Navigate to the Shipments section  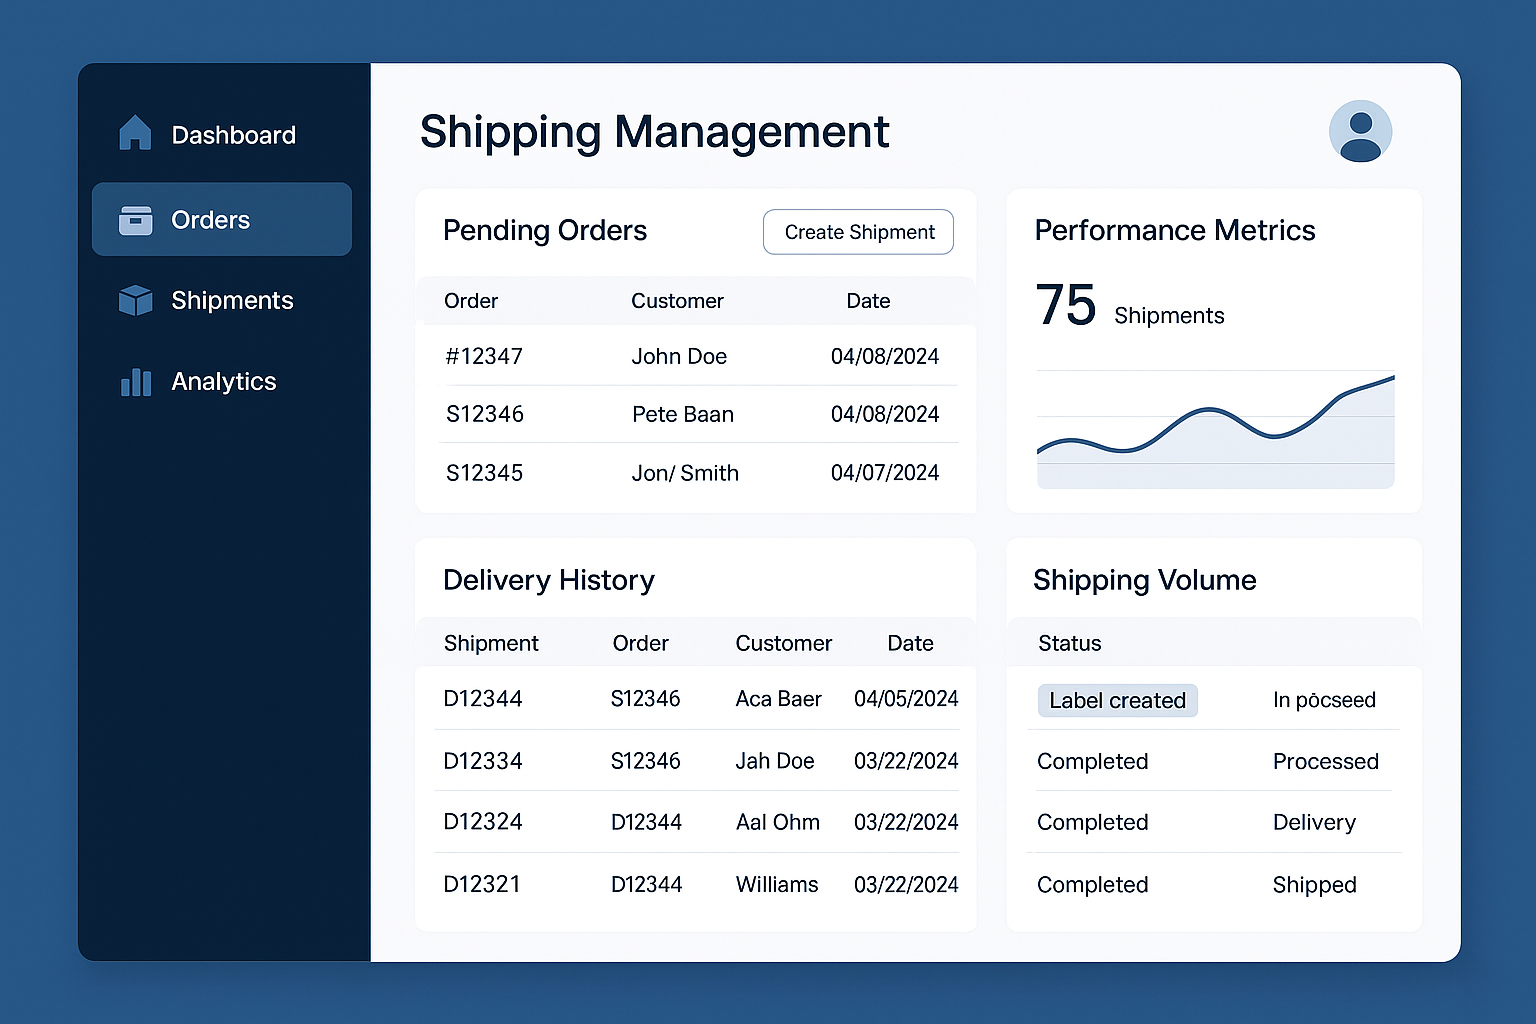(x=232, y=299)
